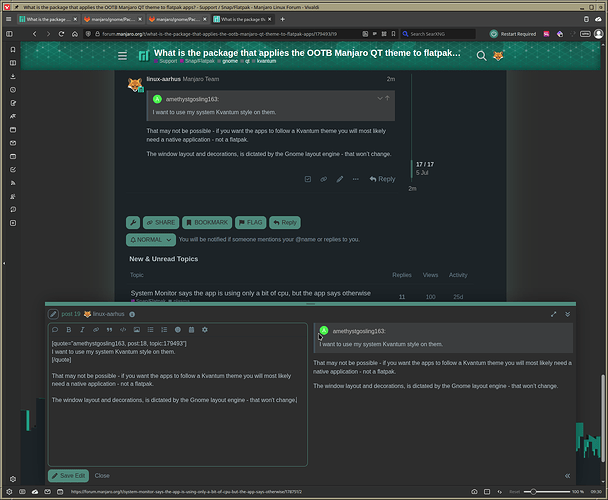The width and height of the screenshot is (608, 500).
Task: Expand the composer to full screen
Action: [553, 314]
